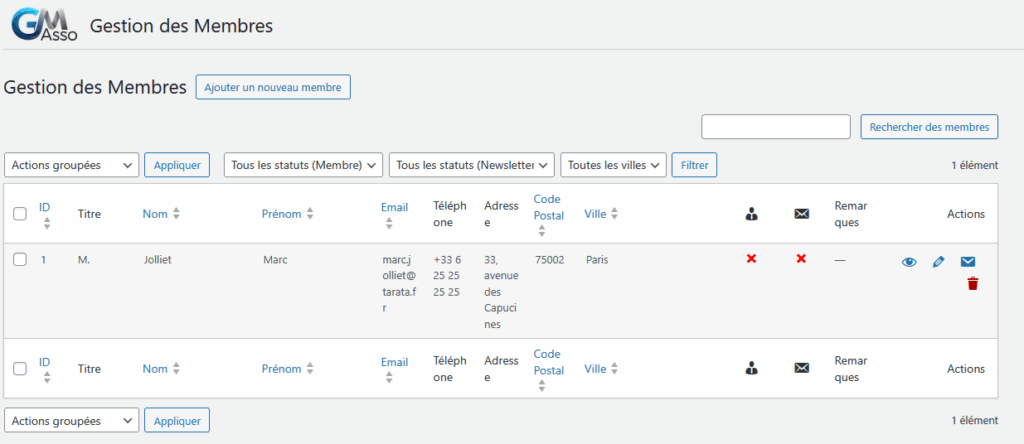Click bottom 1 élément count
Viewport: 1024px width, 444px height.
pos(974,420)
